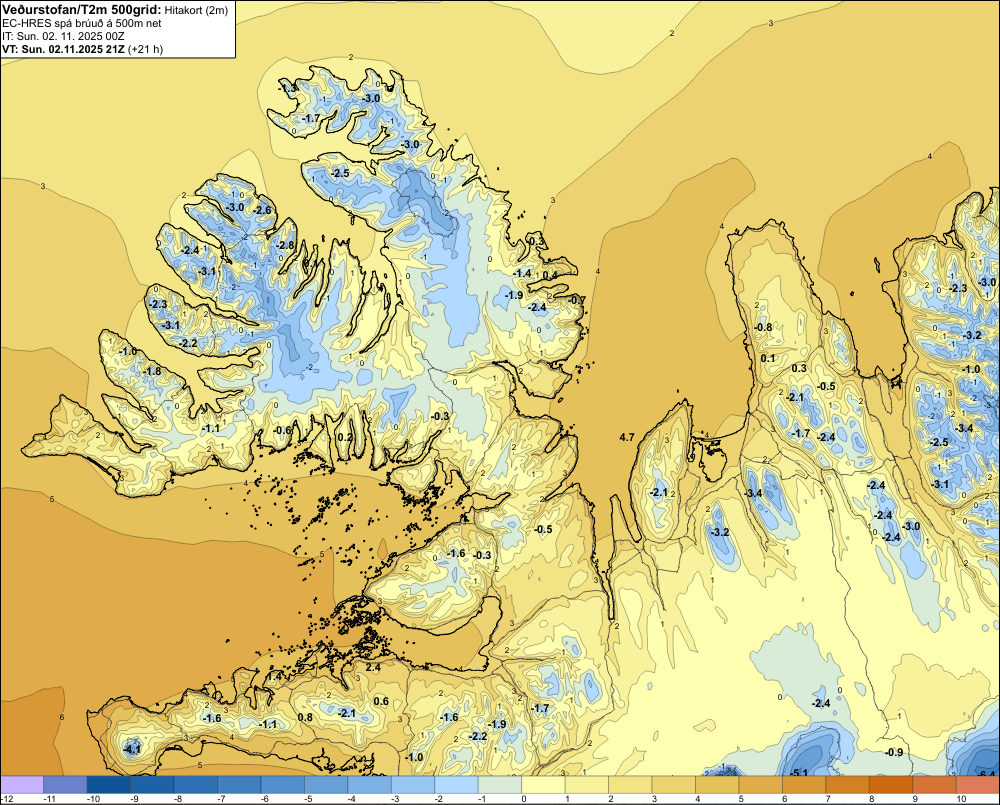This screenshot has height=805, width=1000.
Task: Click the title text Veðurstofan/T2m 500grid
Action: tap(81, 9)
